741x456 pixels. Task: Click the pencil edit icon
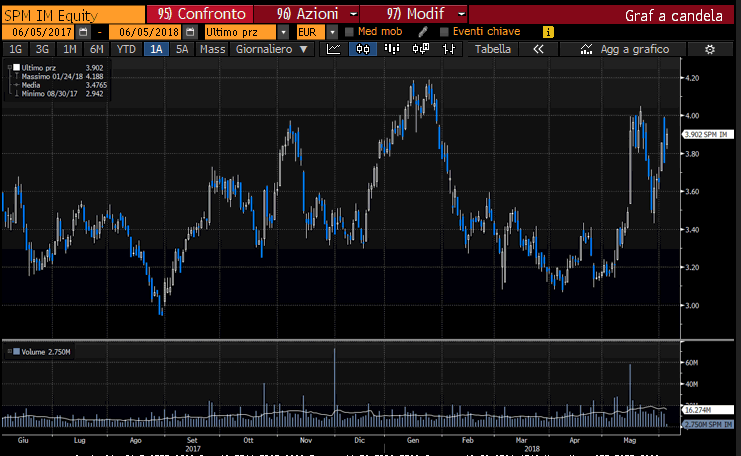tap(423, 32)
